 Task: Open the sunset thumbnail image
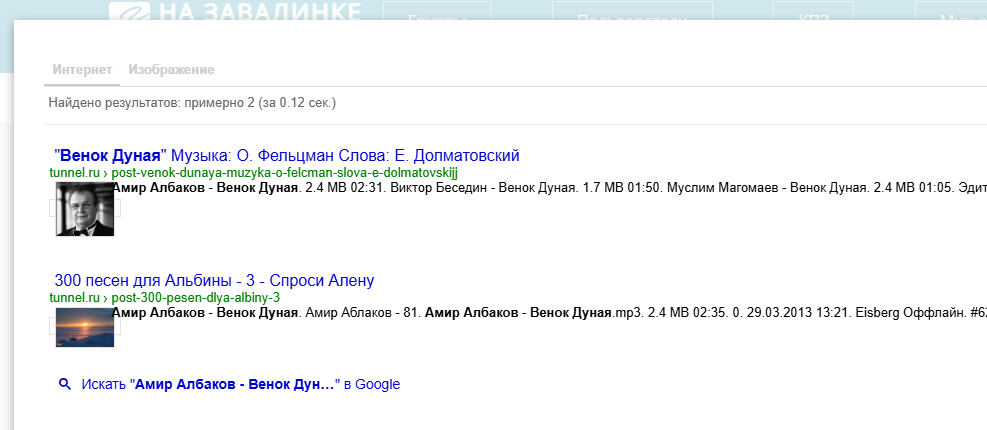pos(85,327)
